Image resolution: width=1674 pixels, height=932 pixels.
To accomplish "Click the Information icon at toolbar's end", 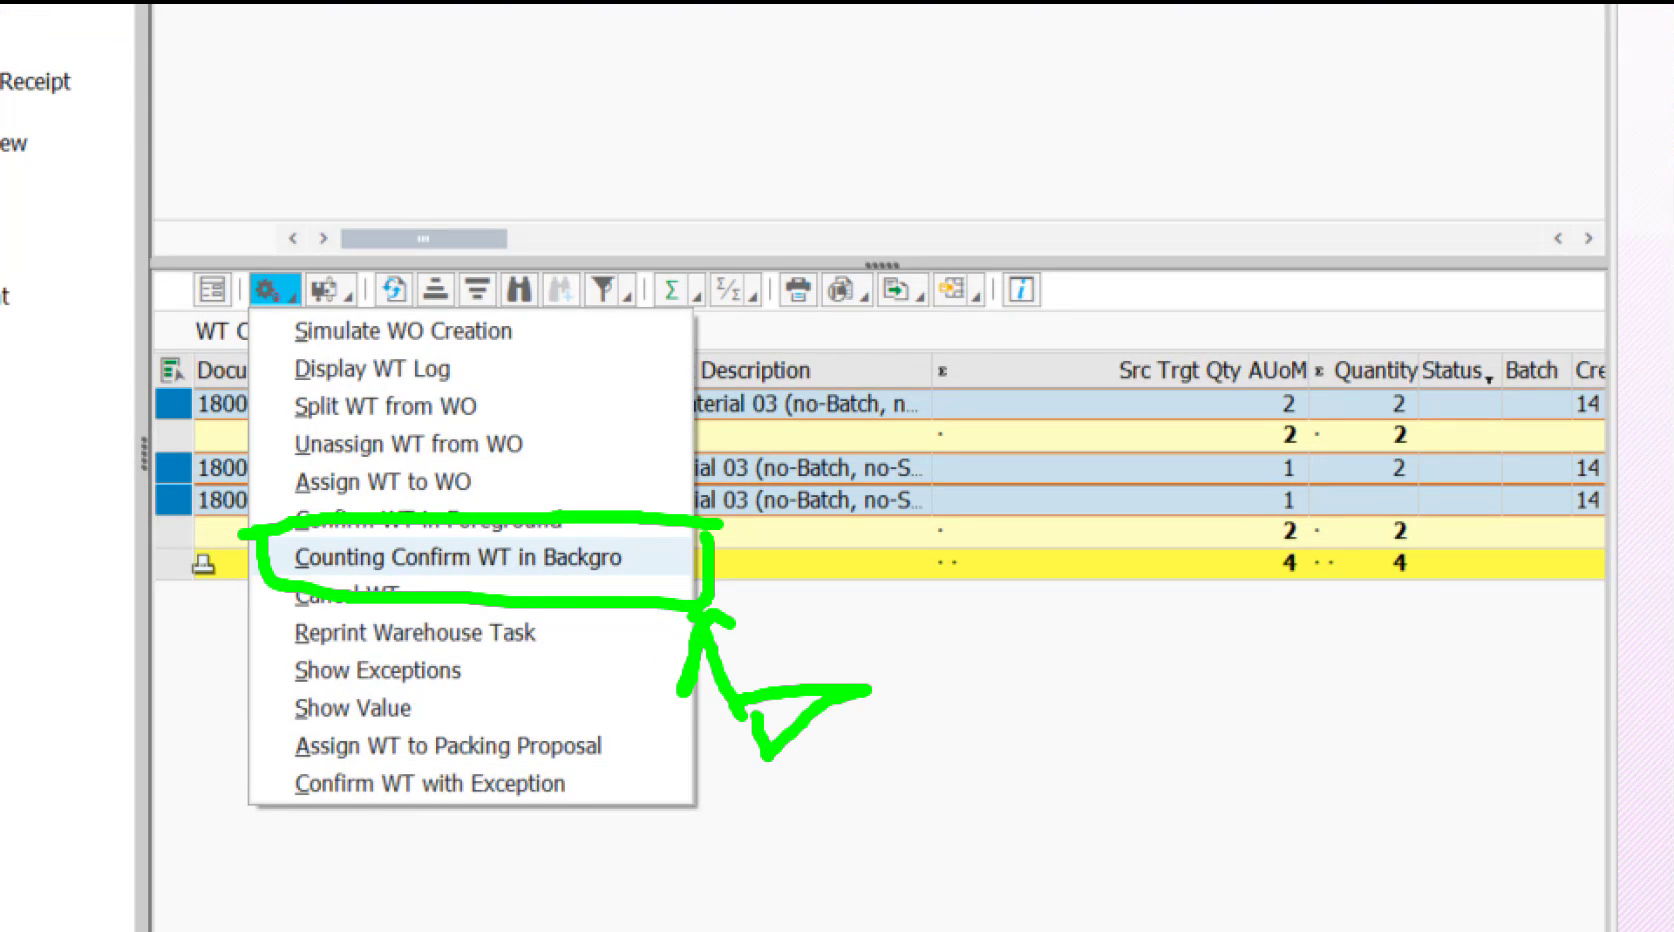I will pos(1021,290).
